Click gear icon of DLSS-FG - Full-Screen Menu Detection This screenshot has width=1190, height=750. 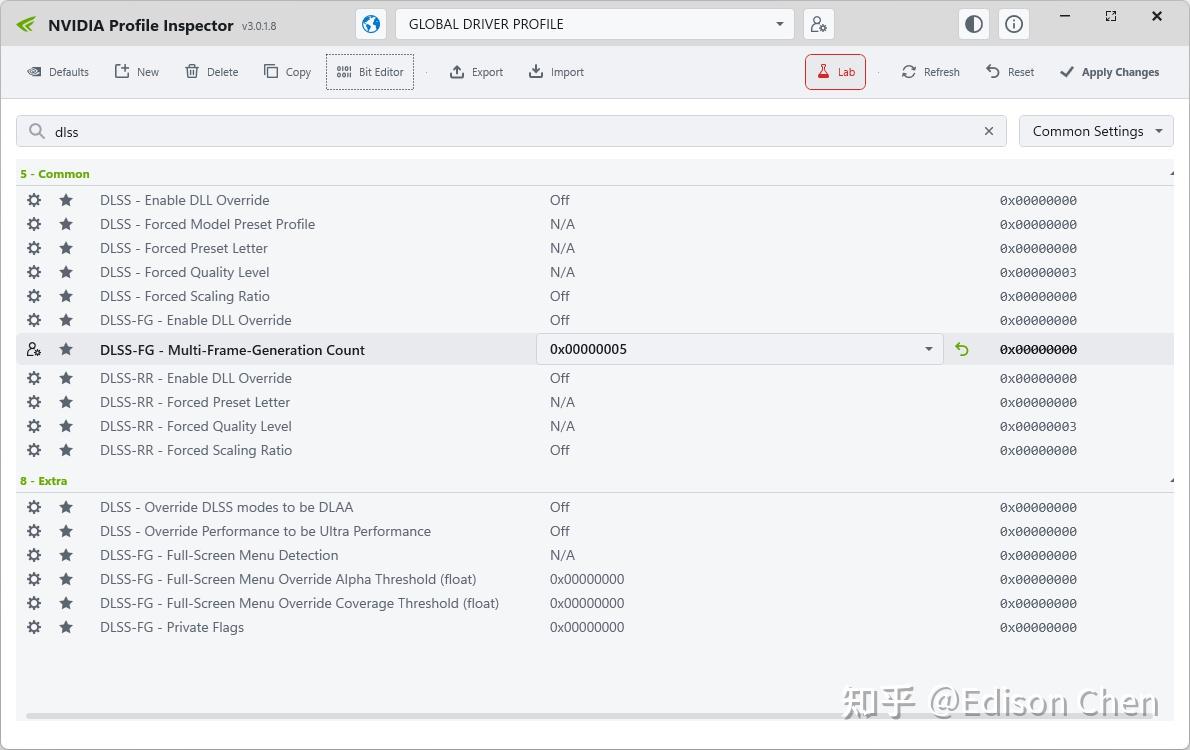[x=34, y=555]
